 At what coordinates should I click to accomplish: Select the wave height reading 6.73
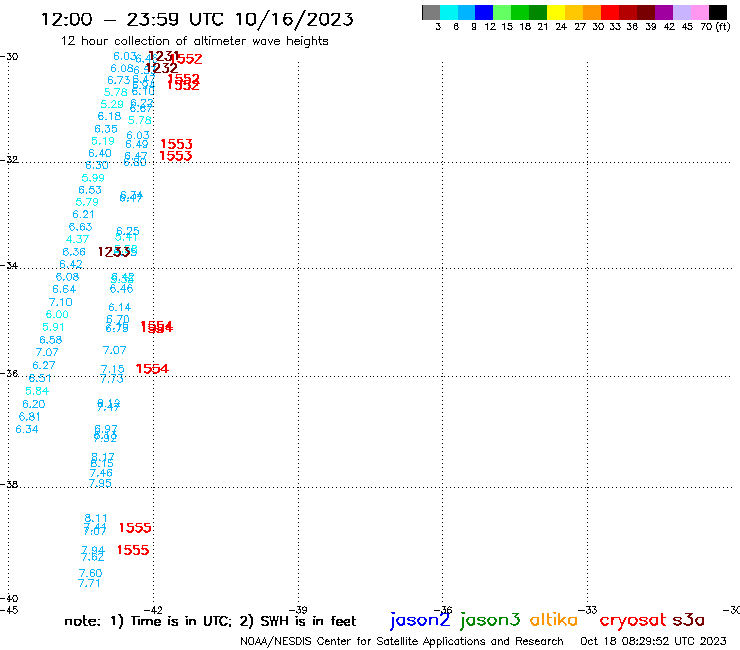pos(118,80)
